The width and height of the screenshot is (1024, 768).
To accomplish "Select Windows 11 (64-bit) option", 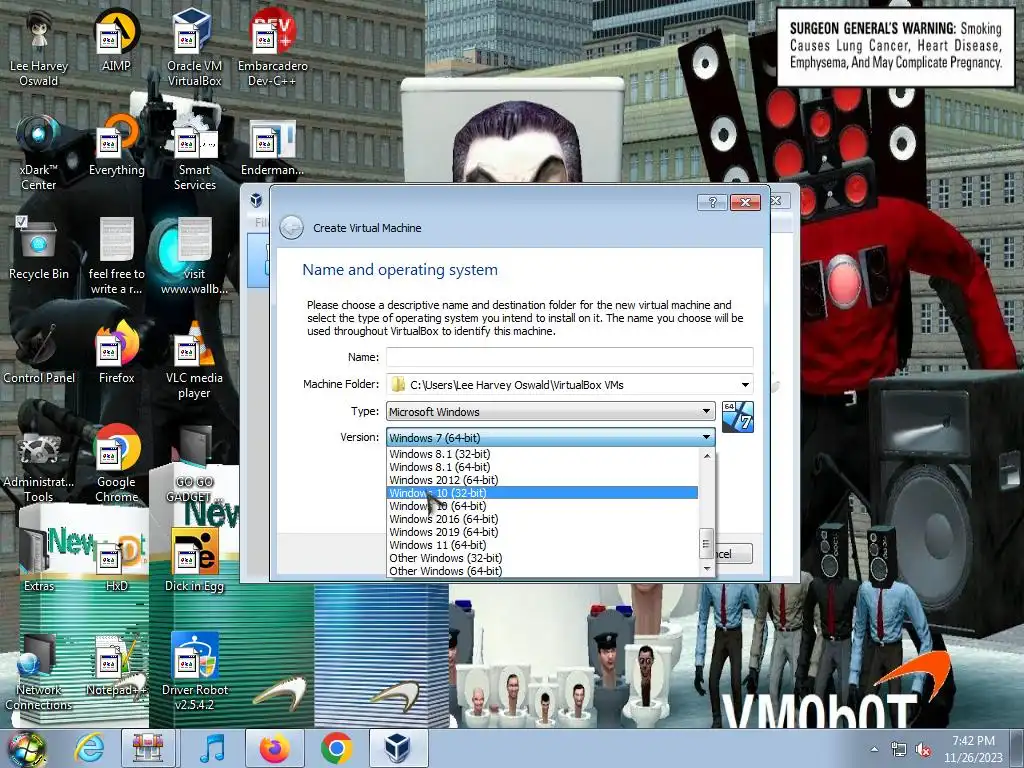I will point(543,545).
